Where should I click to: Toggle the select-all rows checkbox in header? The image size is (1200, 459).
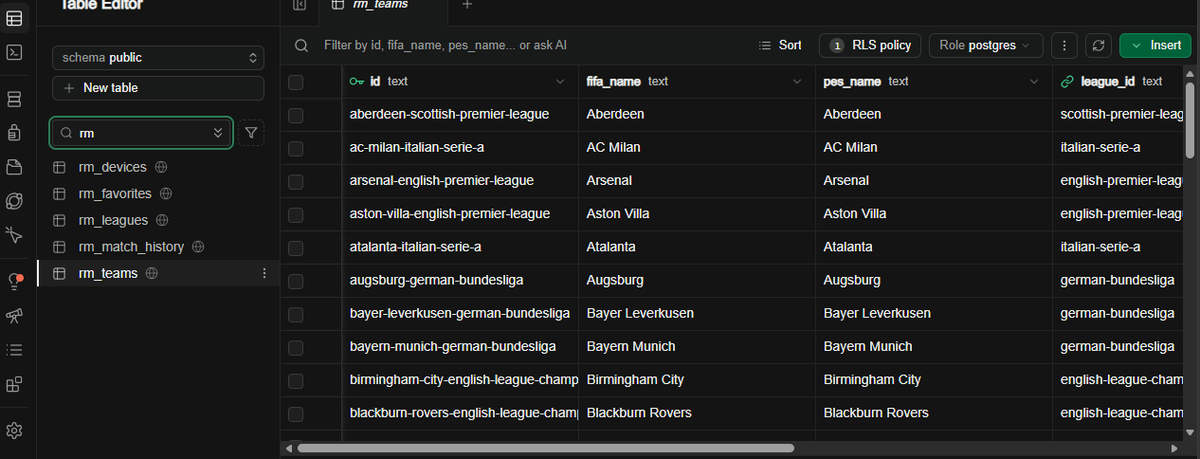click(x=295, y=82)
